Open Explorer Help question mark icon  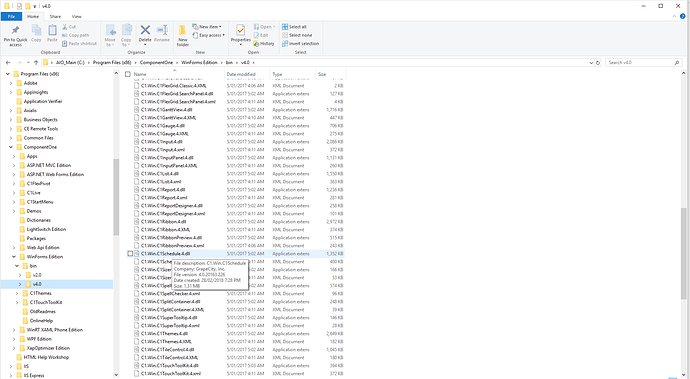(x=683, y=16)
